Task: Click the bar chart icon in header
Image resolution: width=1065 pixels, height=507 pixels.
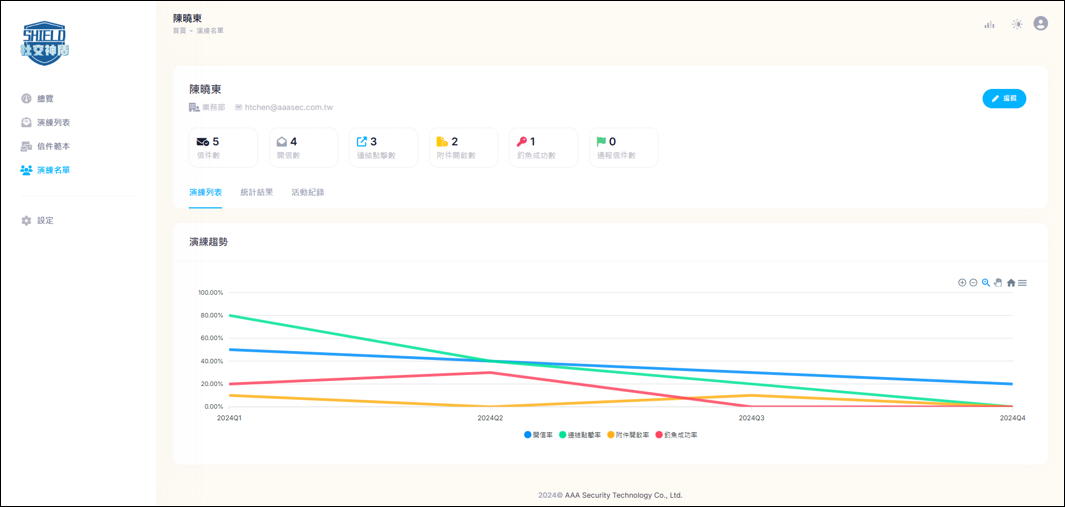Action: pos(990,24)
